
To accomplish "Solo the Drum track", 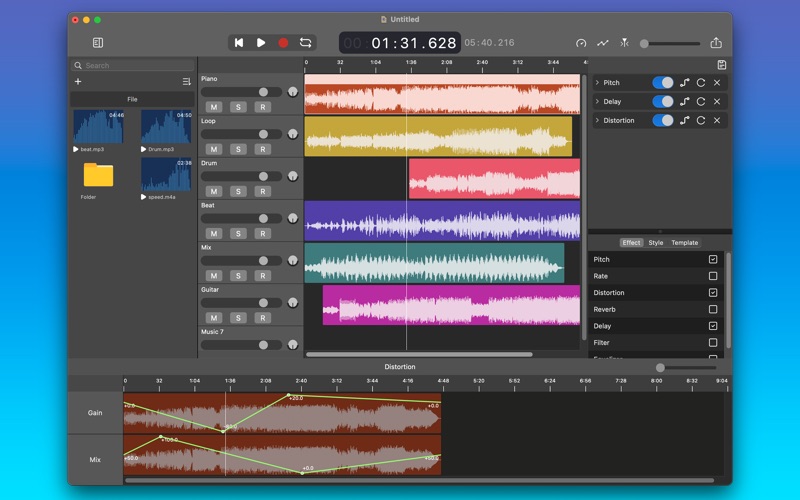I will coord(238,191).
